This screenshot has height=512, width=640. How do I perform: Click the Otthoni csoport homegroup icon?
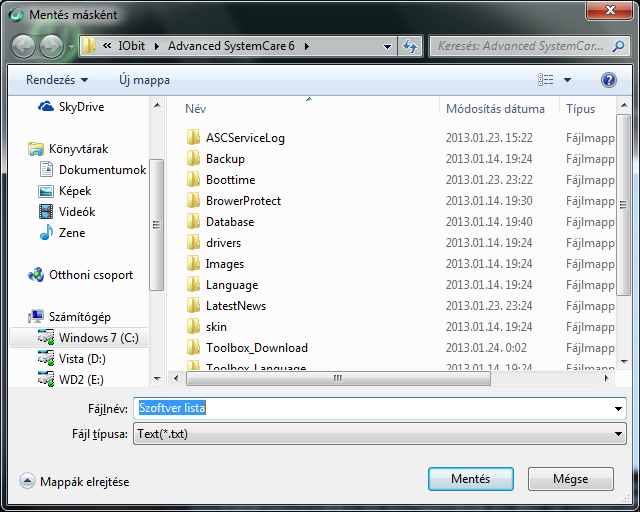tap(36, 275)
